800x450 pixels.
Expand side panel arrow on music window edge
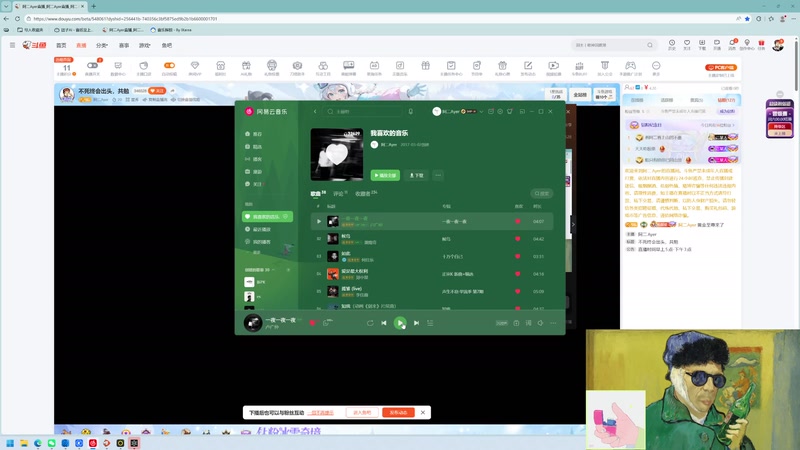tap(573, 224)
